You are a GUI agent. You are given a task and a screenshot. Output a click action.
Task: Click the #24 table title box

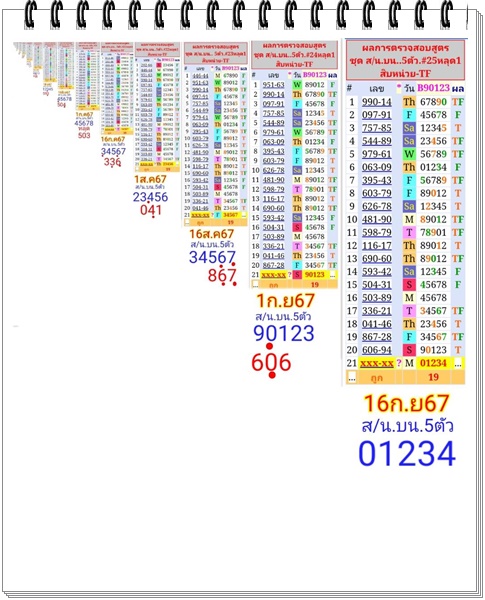pos(294,55)
